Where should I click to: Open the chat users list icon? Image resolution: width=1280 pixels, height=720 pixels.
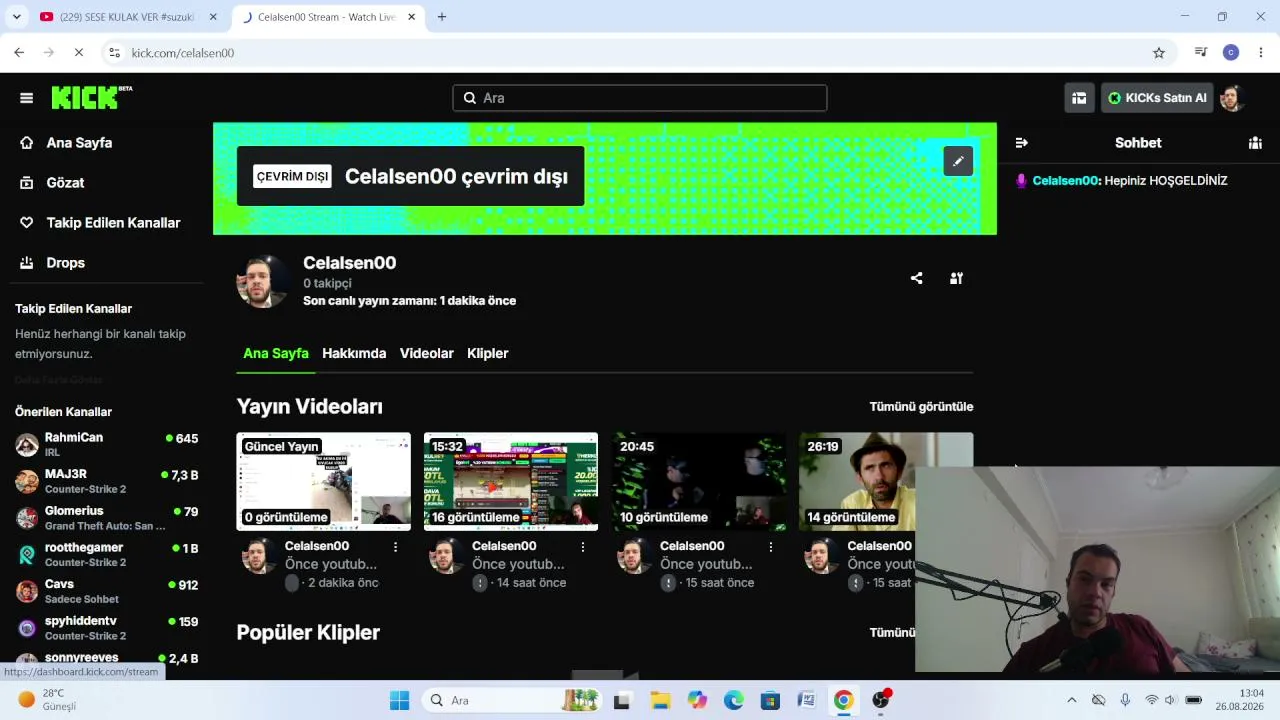[1255, 143]
